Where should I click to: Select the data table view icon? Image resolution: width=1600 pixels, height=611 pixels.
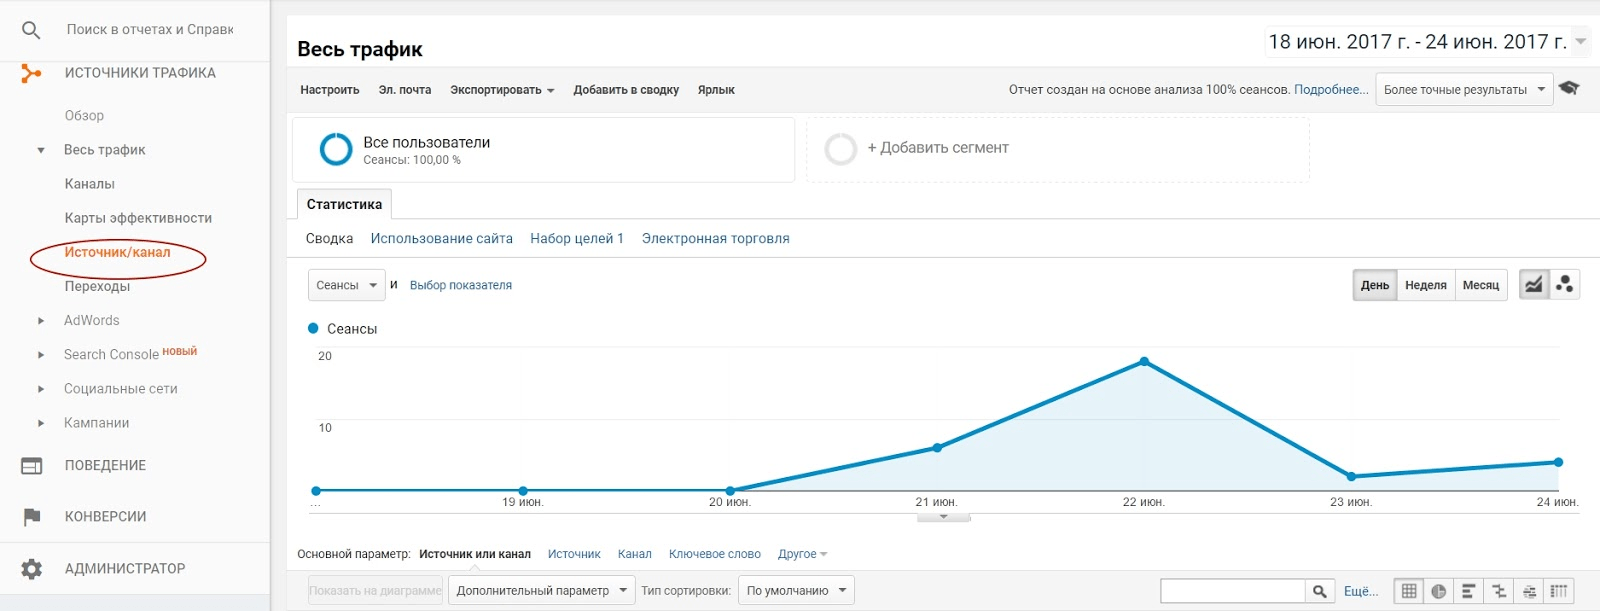click(1408, 591)
